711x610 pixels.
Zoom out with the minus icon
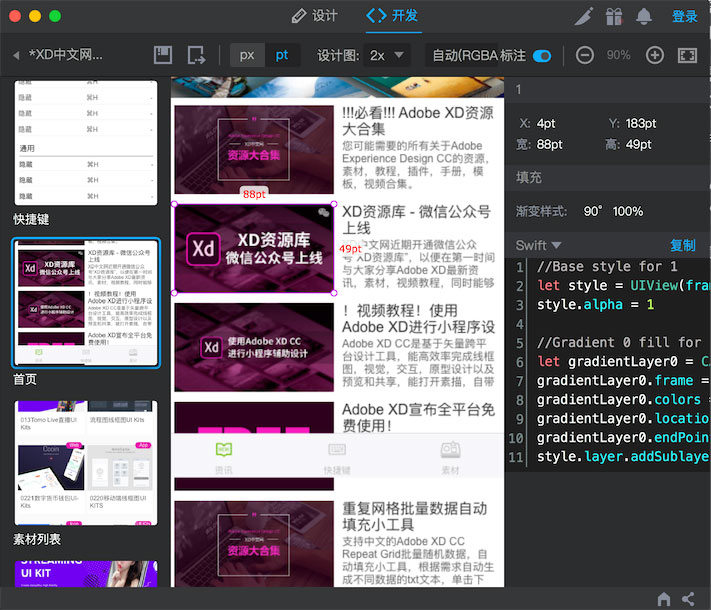(584, 55)
